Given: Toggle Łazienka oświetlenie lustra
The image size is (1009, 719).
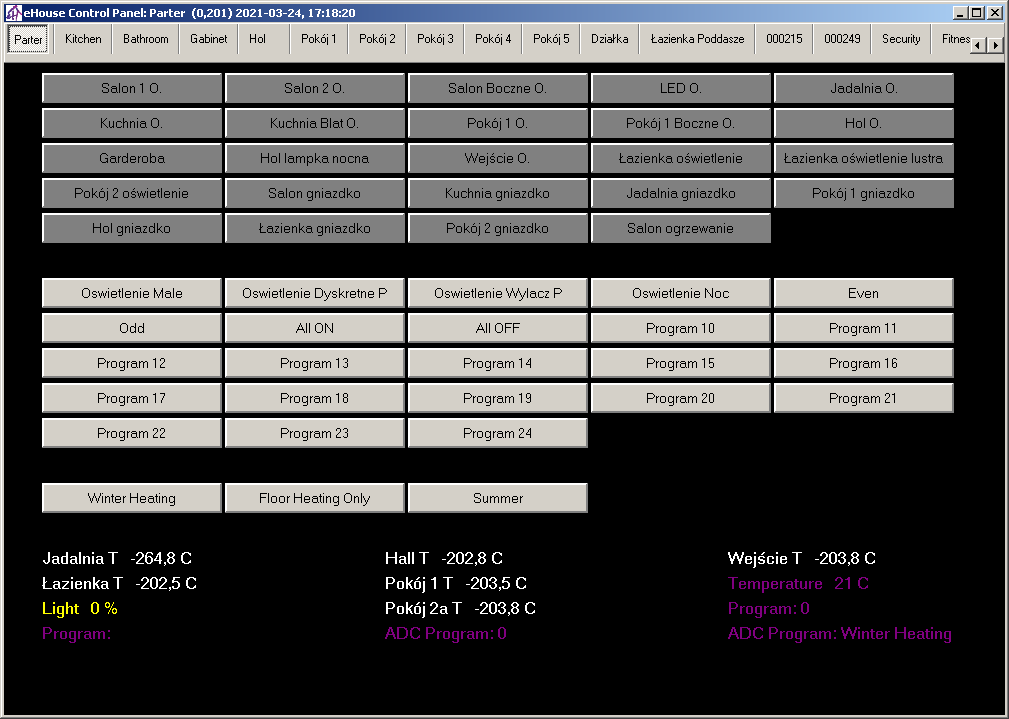Looking at the screenshot, I should tap(863, 158).
